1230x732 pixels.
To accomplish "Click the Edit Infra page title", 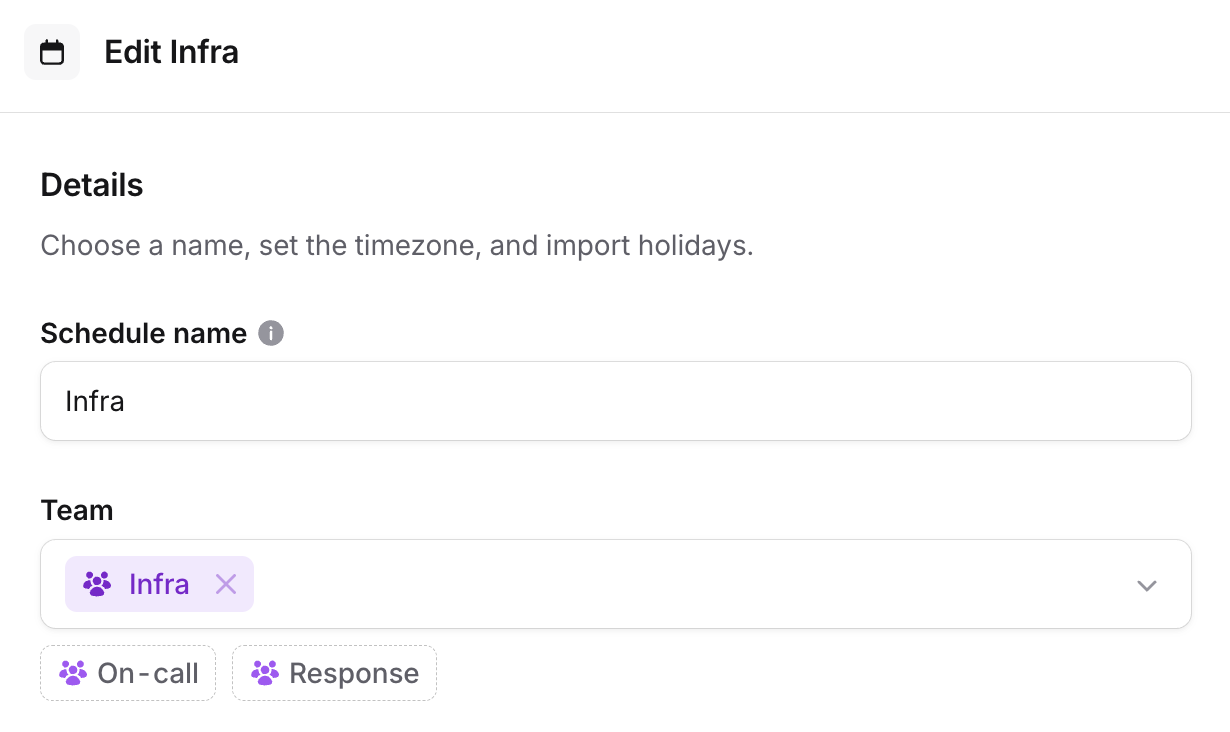I will [171, 52].
